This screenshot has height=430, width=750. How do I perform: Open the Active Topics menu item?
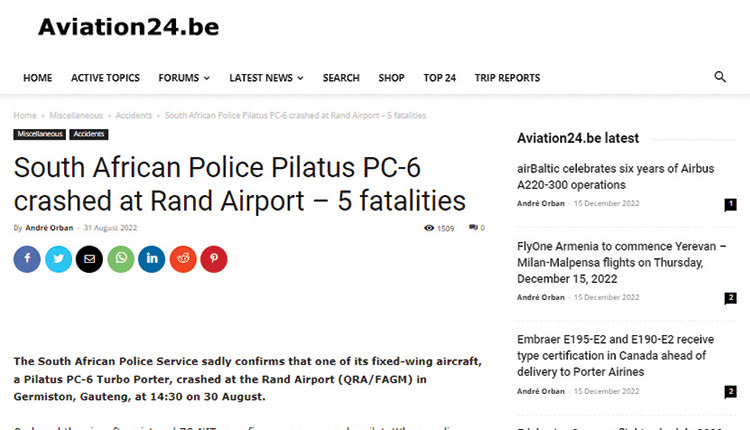point(105,78)
